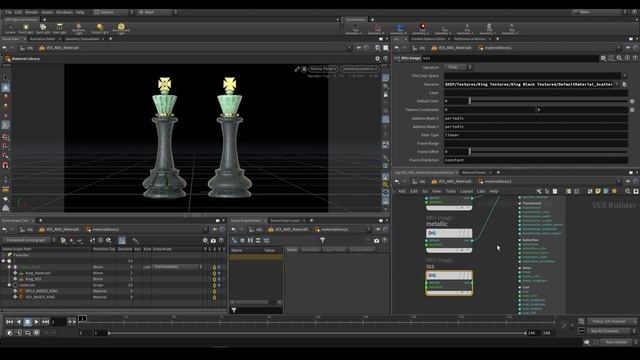Click the red magnet snapping icon in viewport sidebar

click(5, 165)
